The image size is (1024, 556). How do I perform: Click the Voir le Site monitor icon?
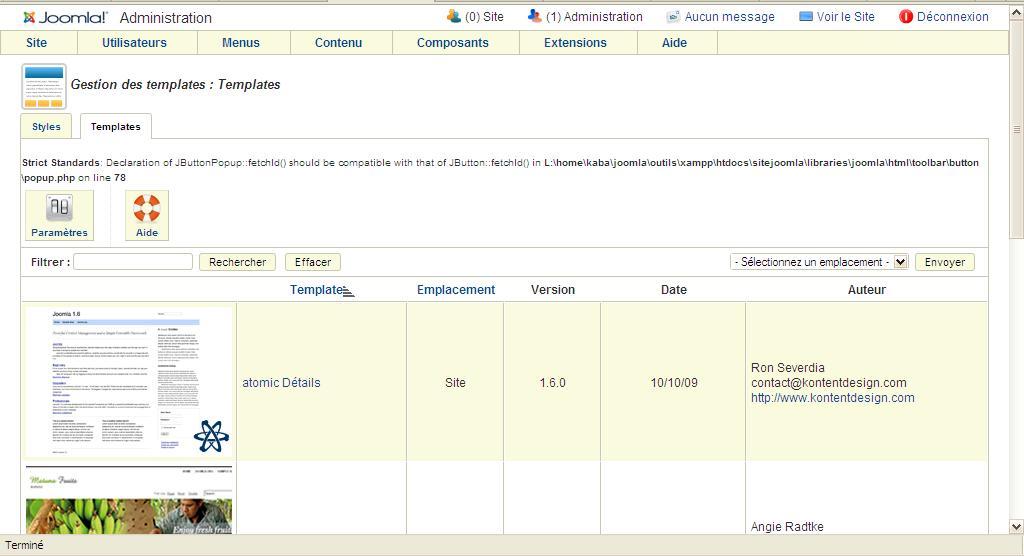tap(806, 16)
